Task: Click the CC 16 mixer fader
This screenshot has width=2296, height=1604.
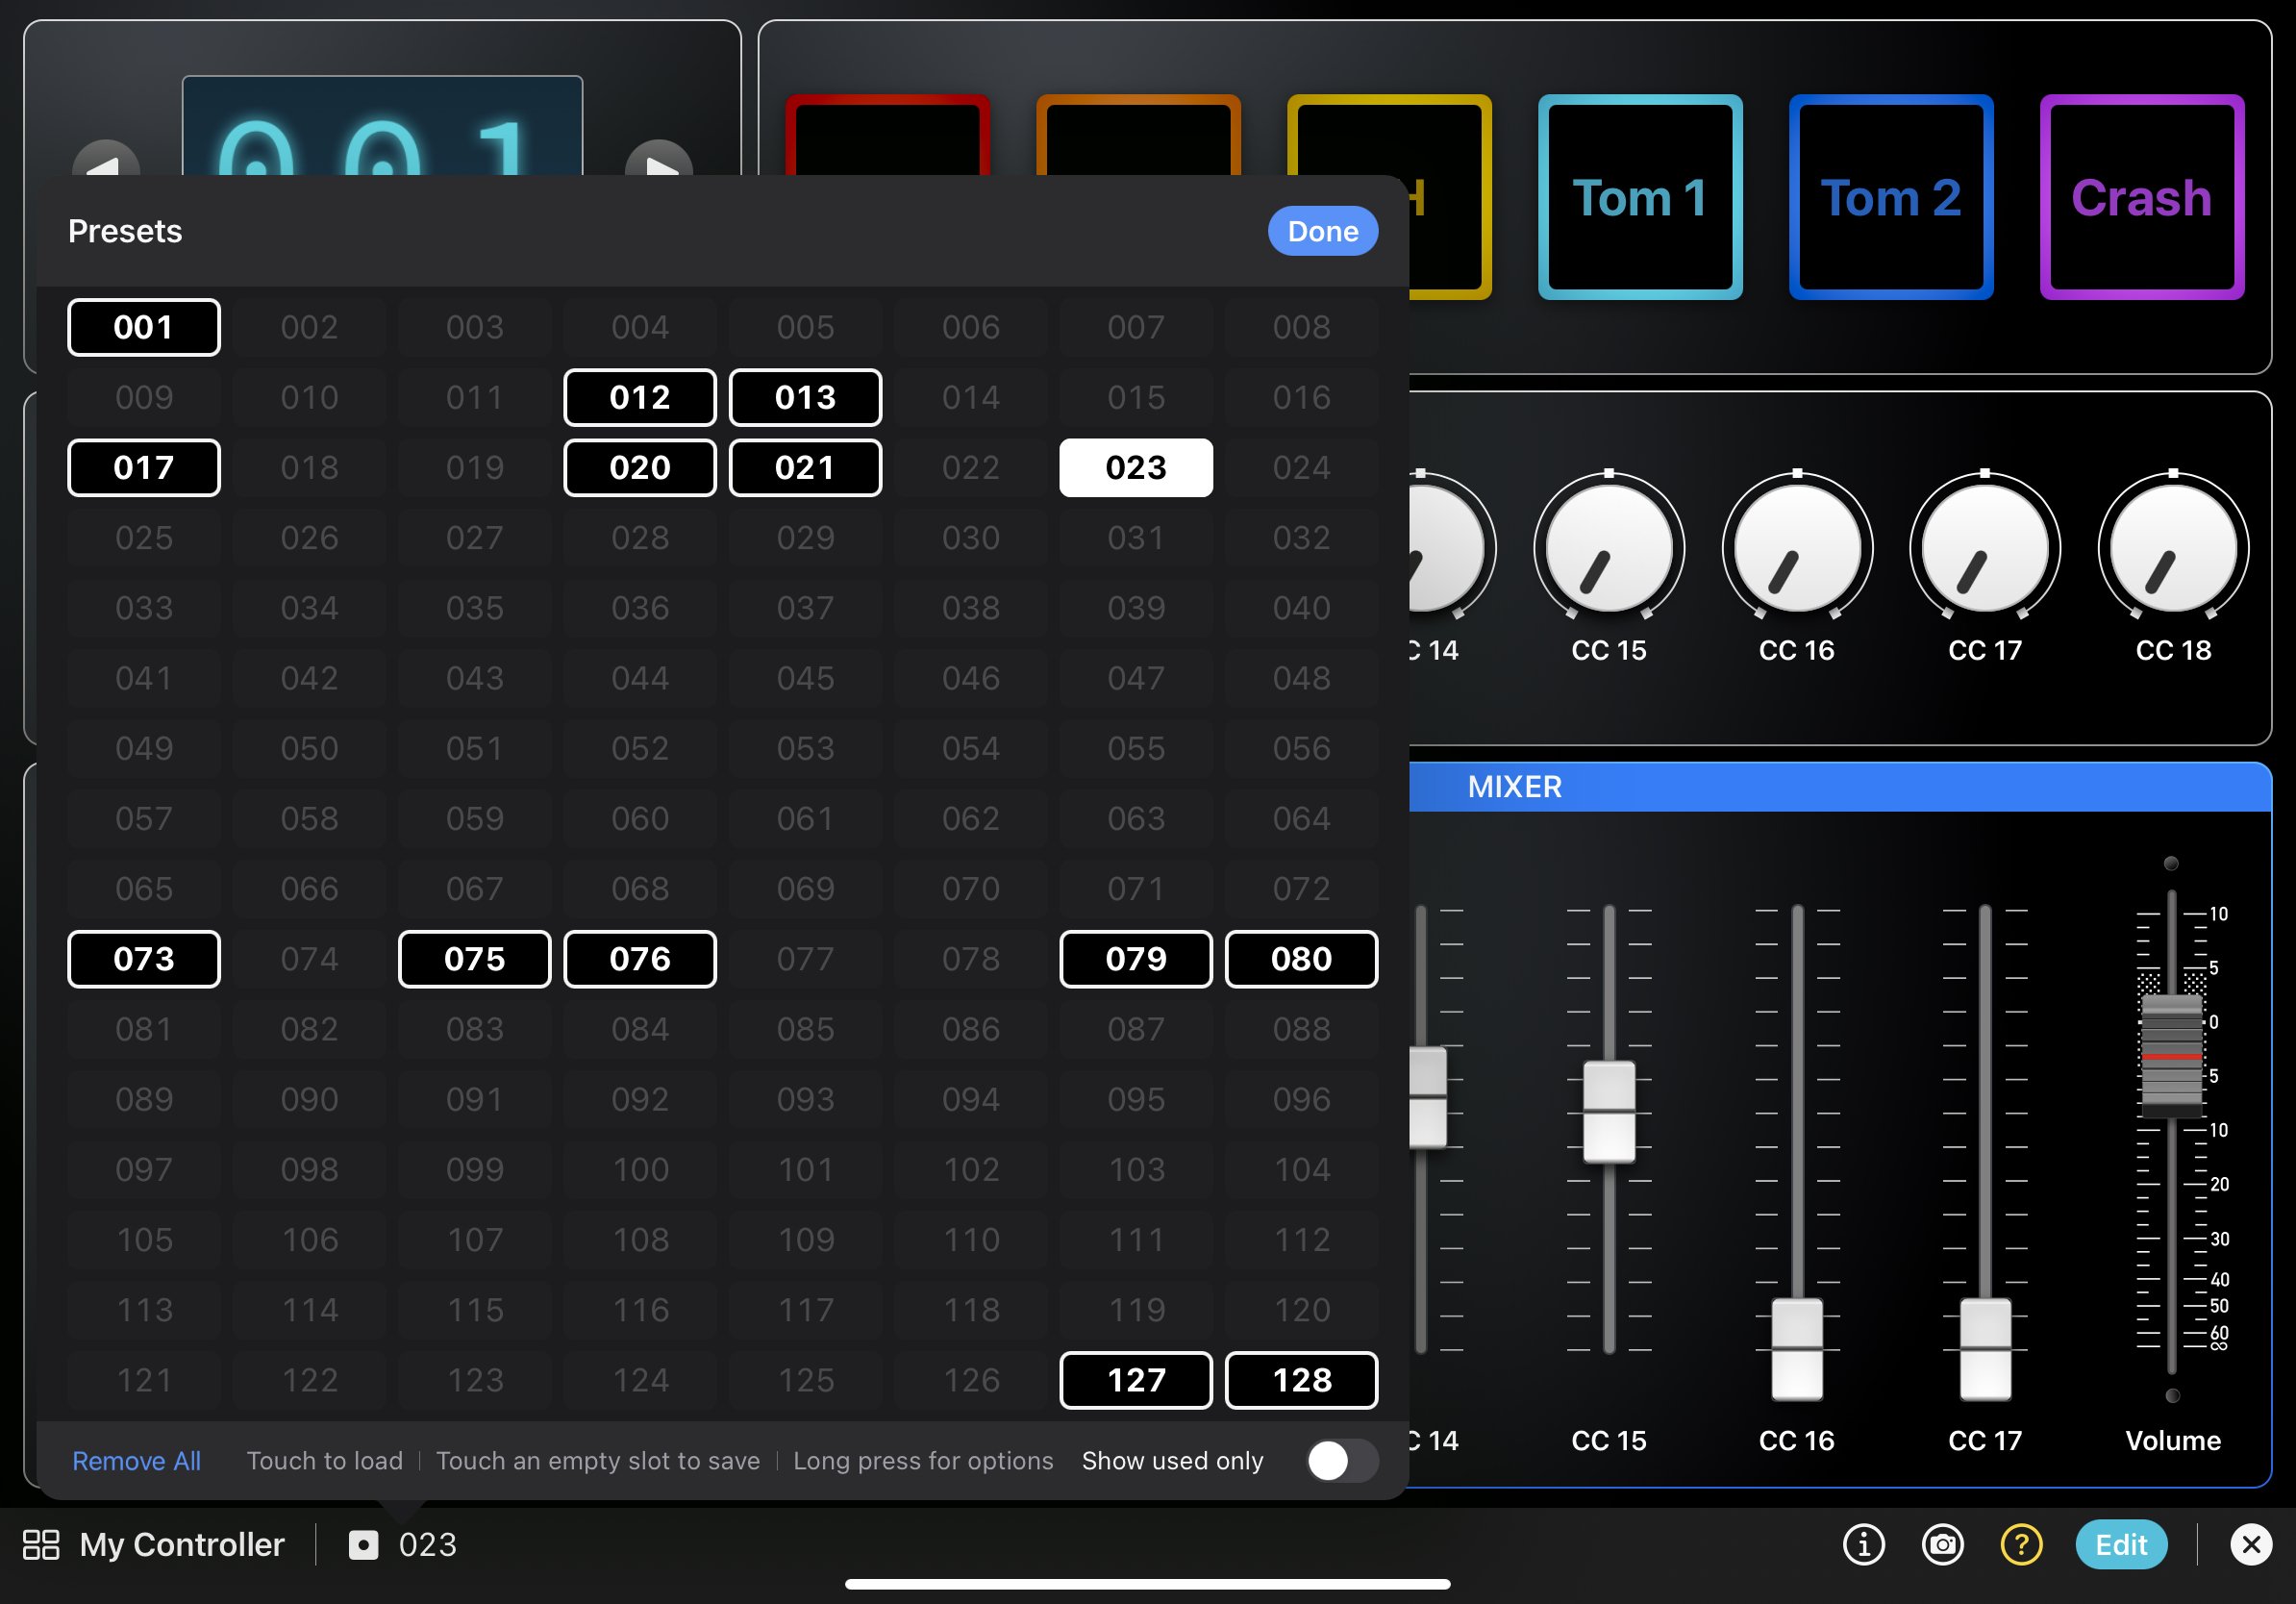Action: point(1797,1349)
